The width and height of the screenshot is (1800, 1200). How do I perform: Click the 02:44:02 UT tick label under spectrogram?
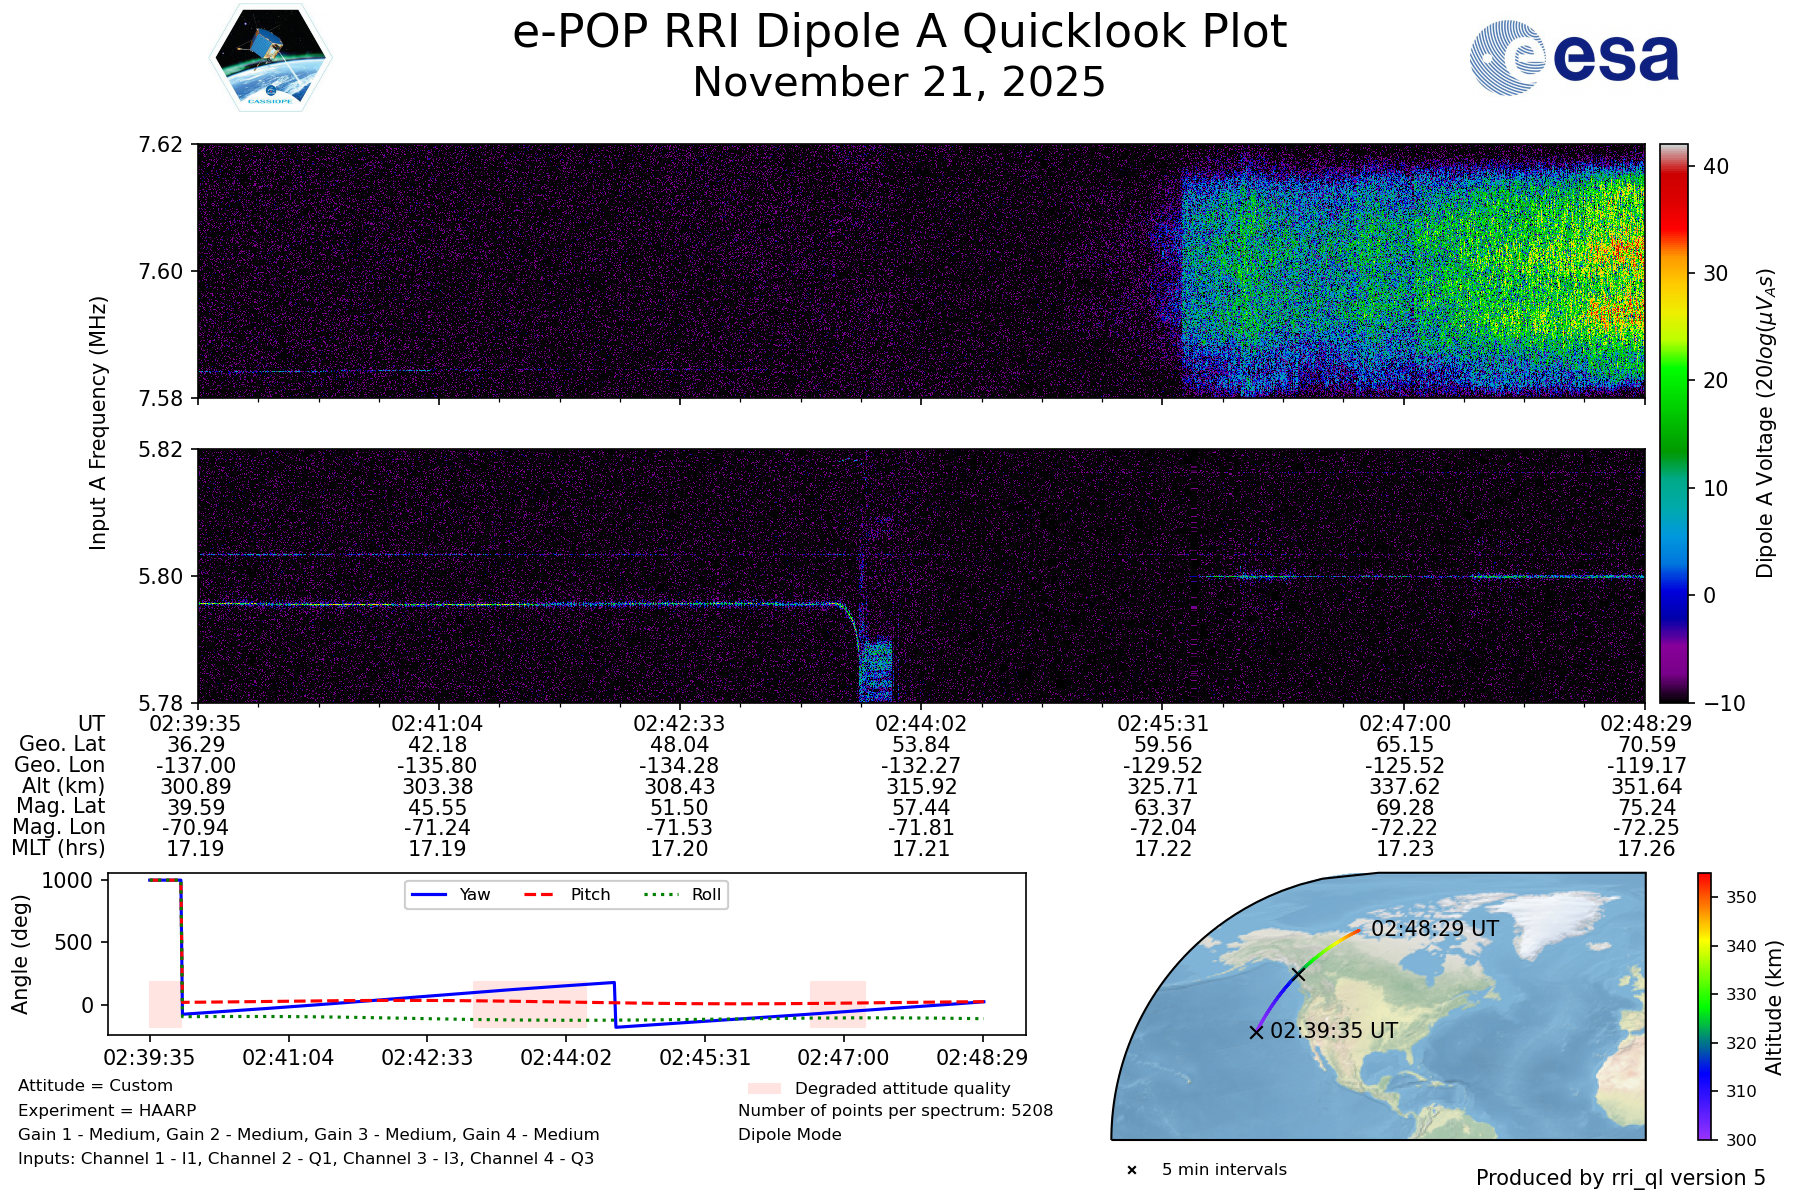tap(921, 723)
